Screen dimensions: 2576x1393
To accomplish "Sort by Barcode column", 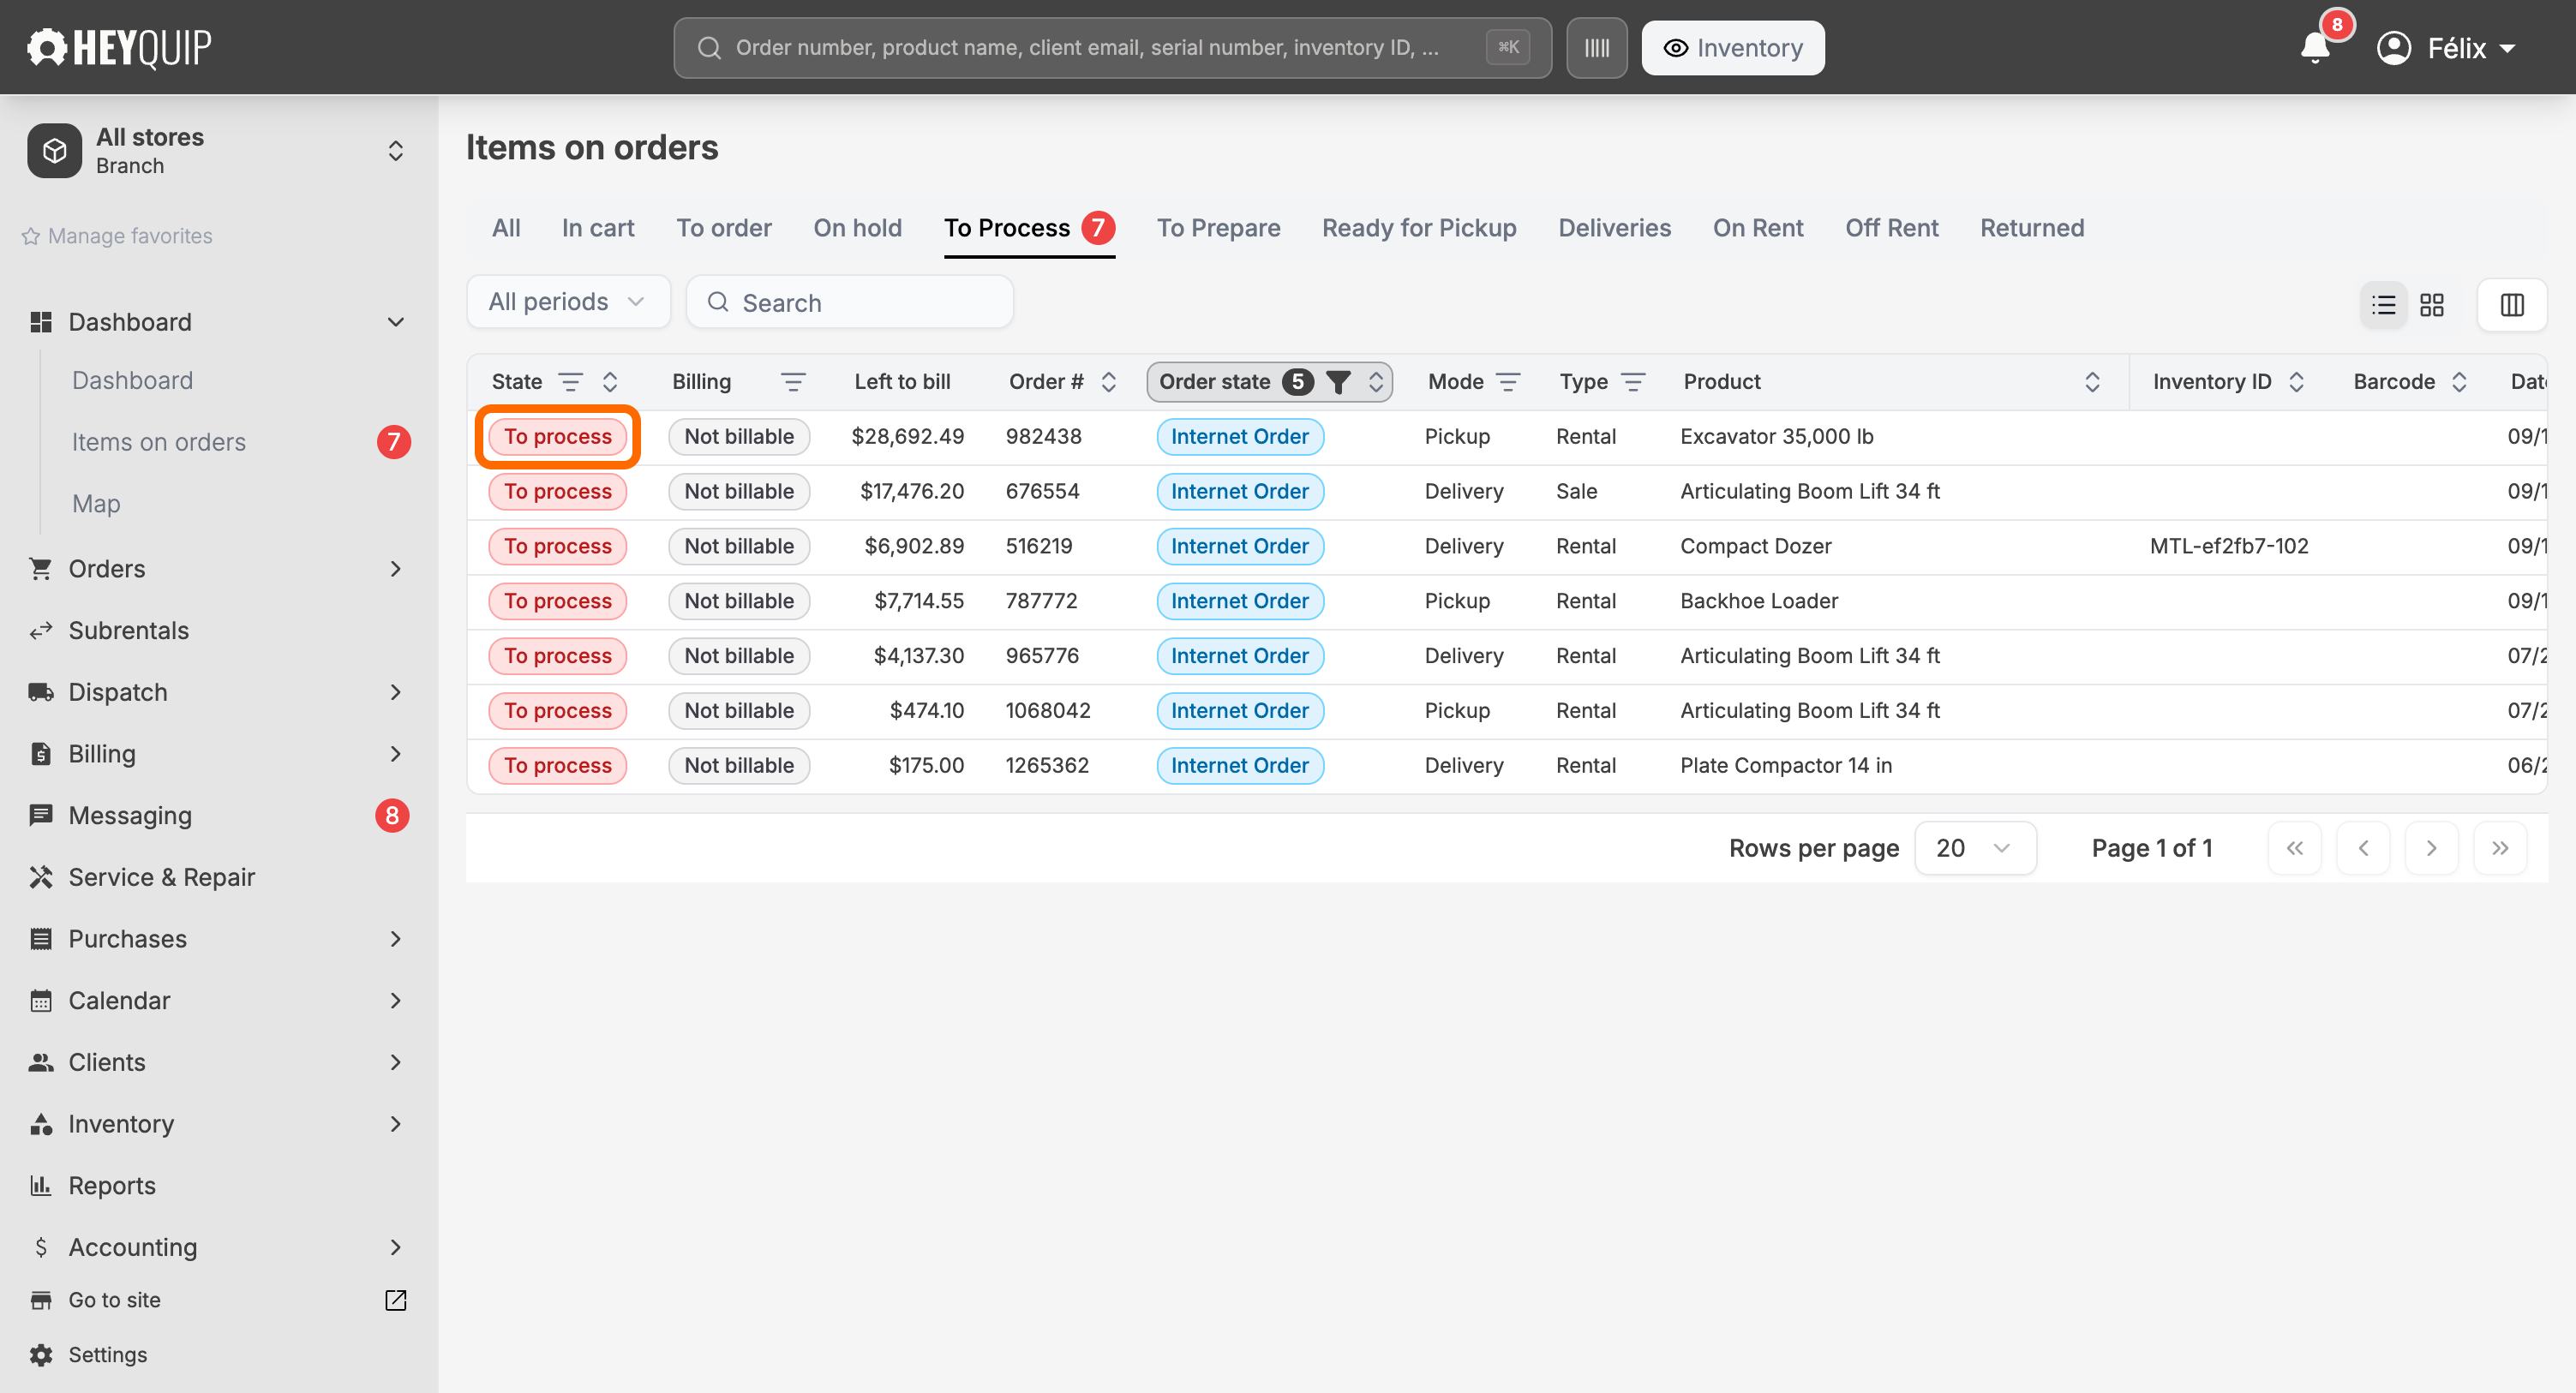I will (2459, 382).
